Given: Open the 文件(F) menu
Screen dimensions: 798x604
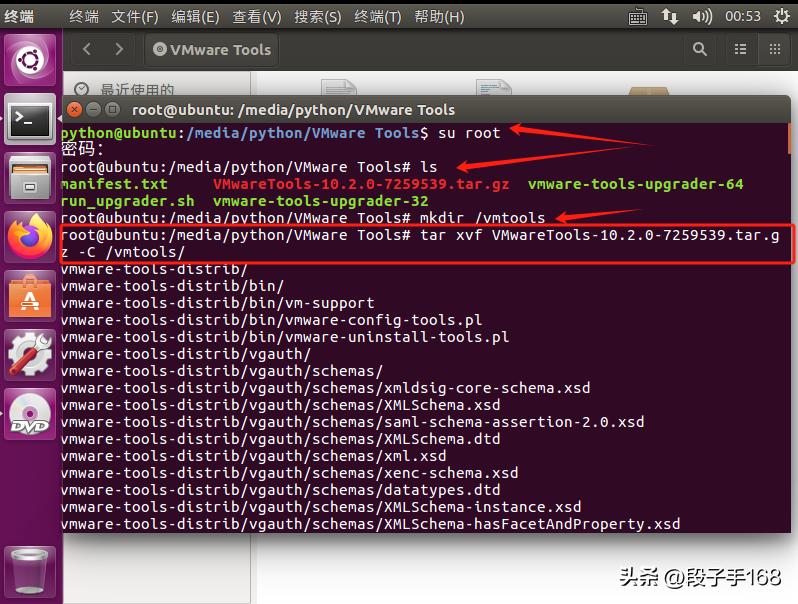Looking at the screenshot, I should pyautogui.click(x=135, y=17).
